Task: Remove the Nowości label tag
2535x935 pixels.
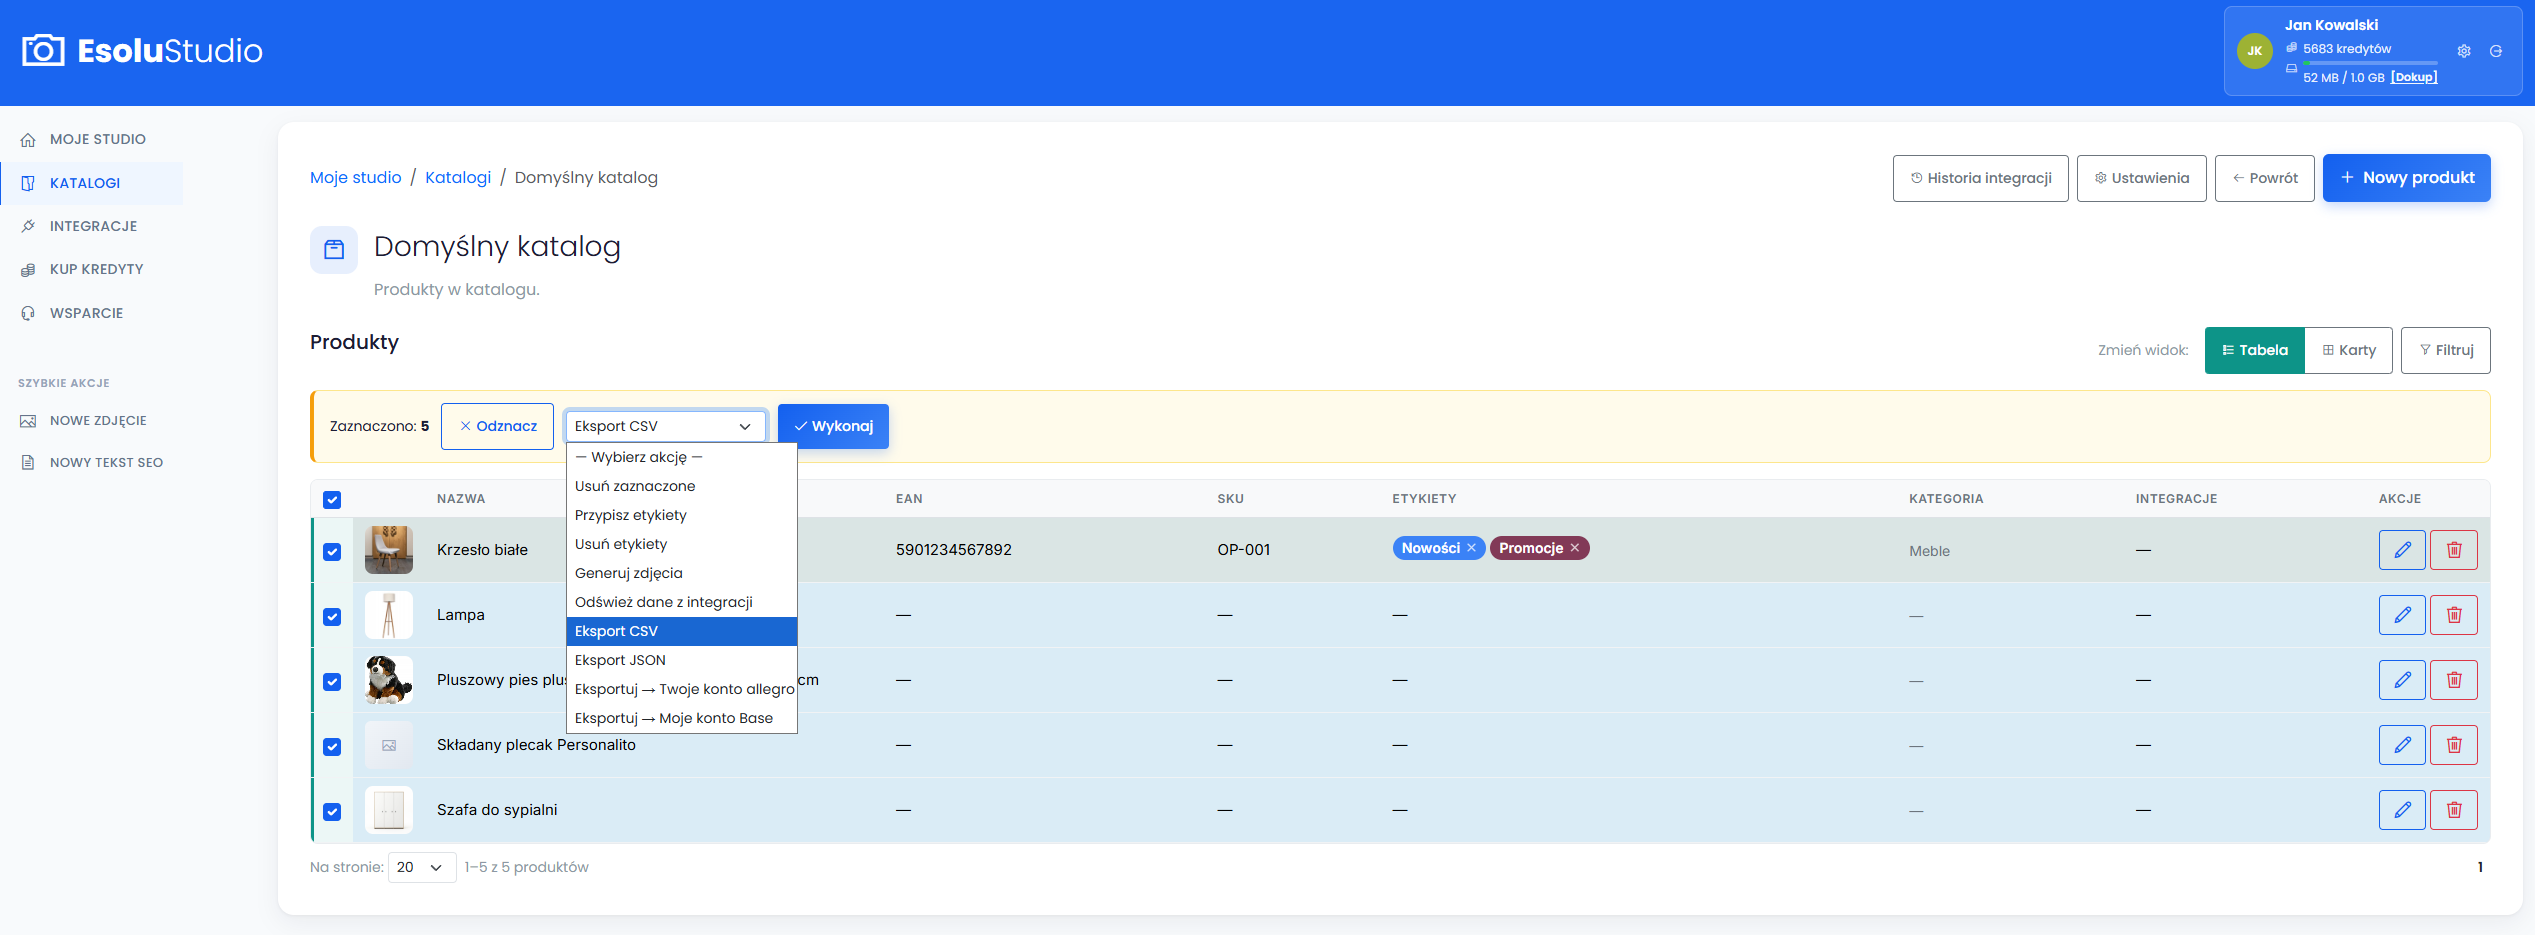Action: (1472, 548)
